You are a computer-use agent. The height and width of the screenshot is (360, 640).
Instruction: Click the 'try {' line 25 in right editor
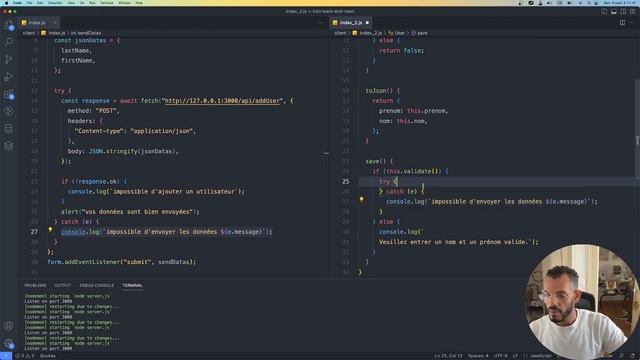pyautogui.click(x=388, y=182)
